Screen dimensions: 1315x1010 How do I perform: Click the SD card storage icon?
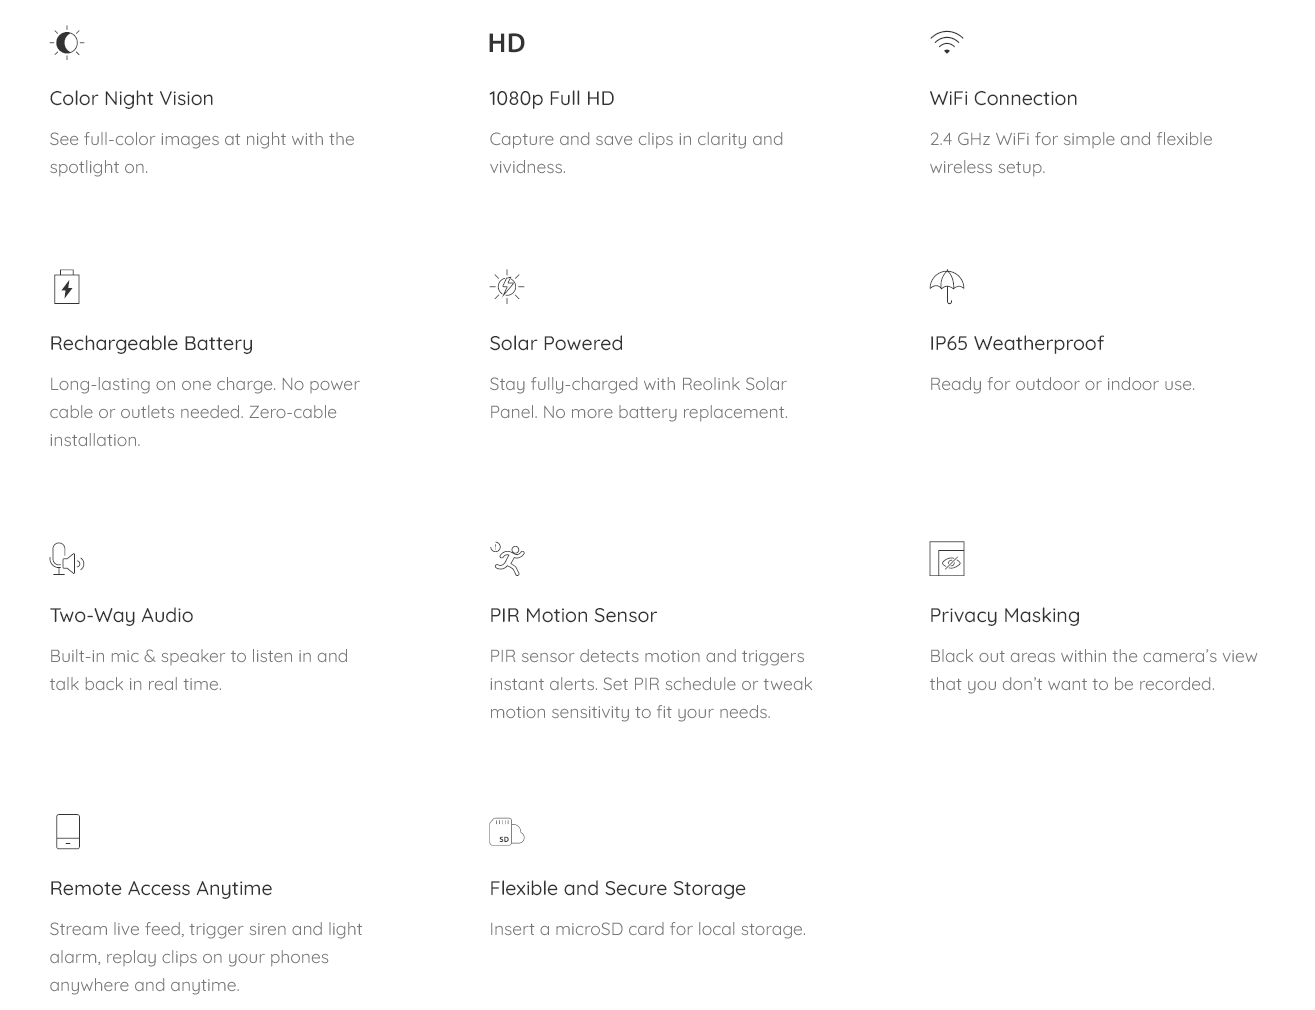507,832
